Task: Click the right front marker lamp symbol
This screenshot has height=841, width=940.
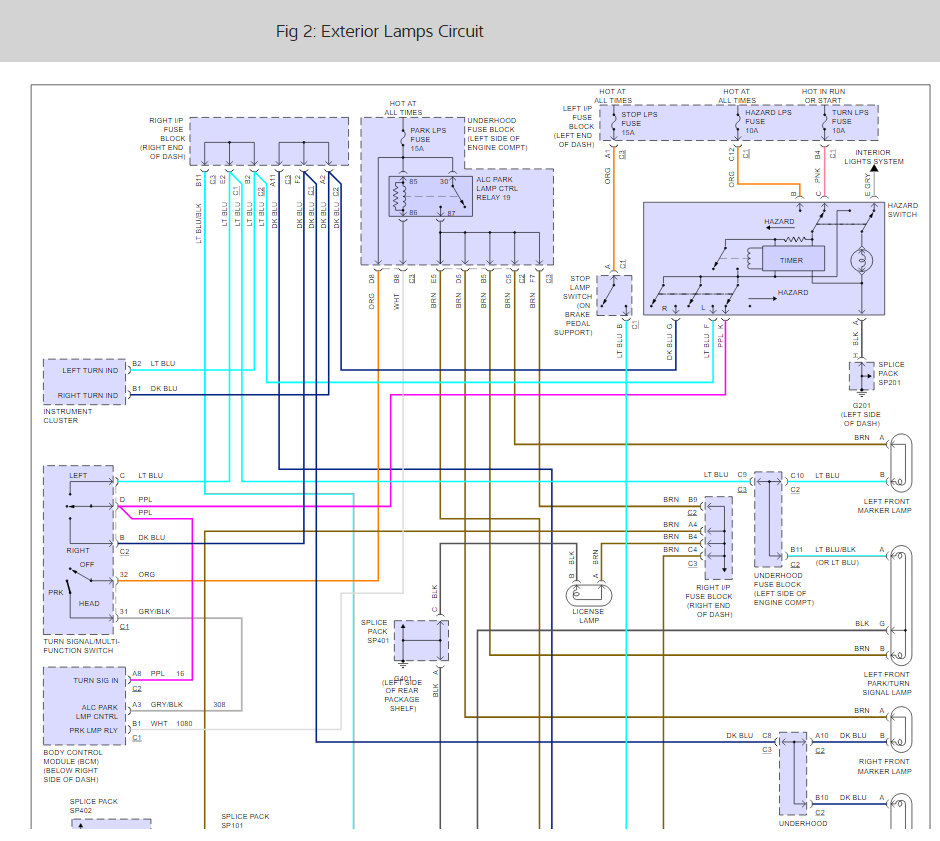Action: (x=901, y=730)
